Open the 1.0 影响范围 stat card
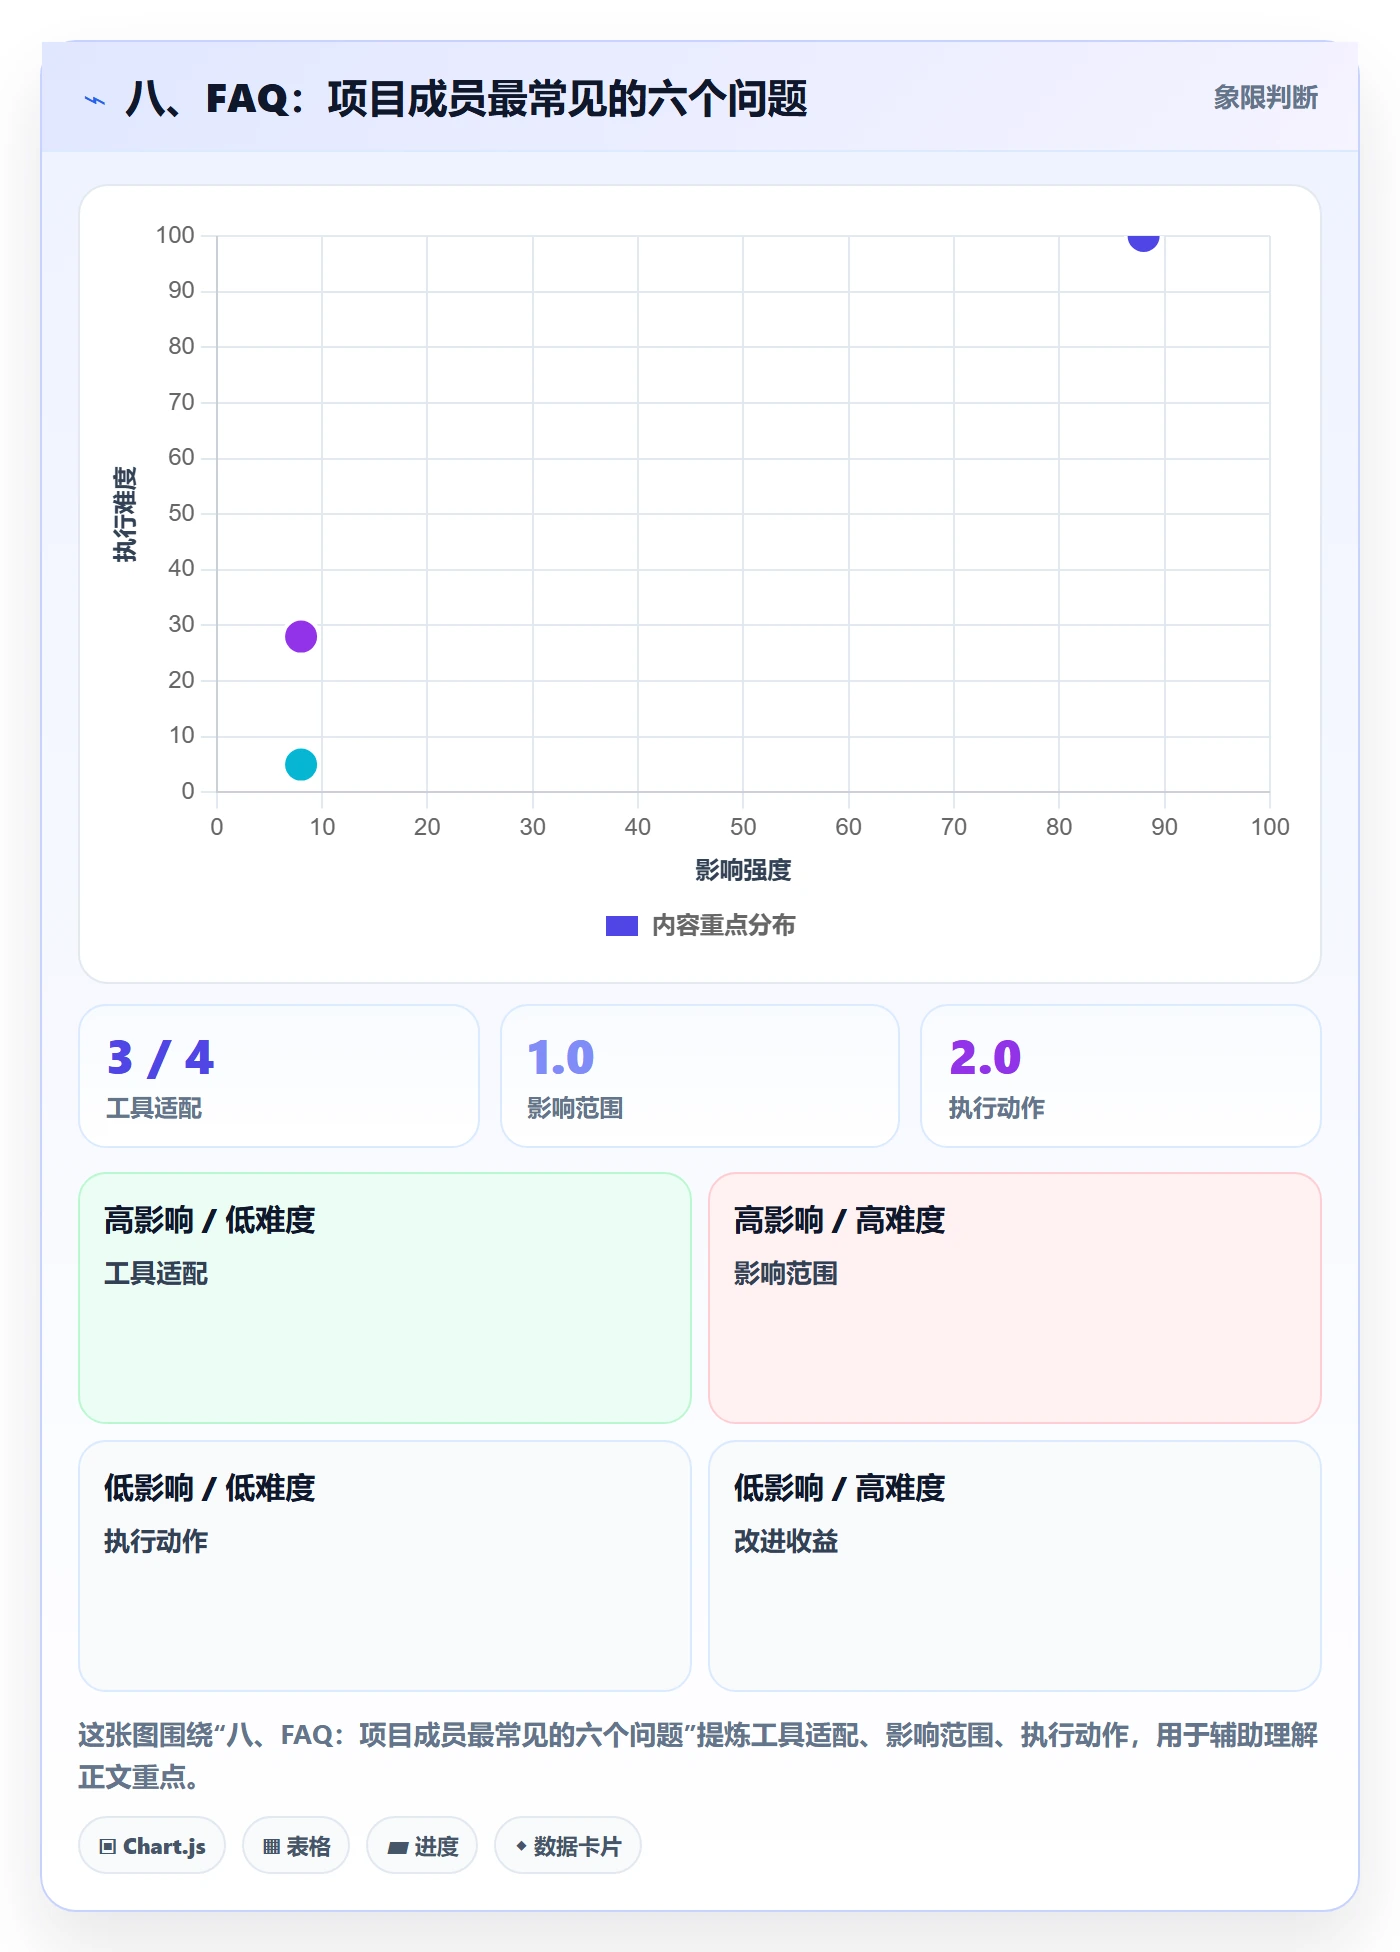The width and height of the screenshot is (1400, 1952). (700, 1076)
